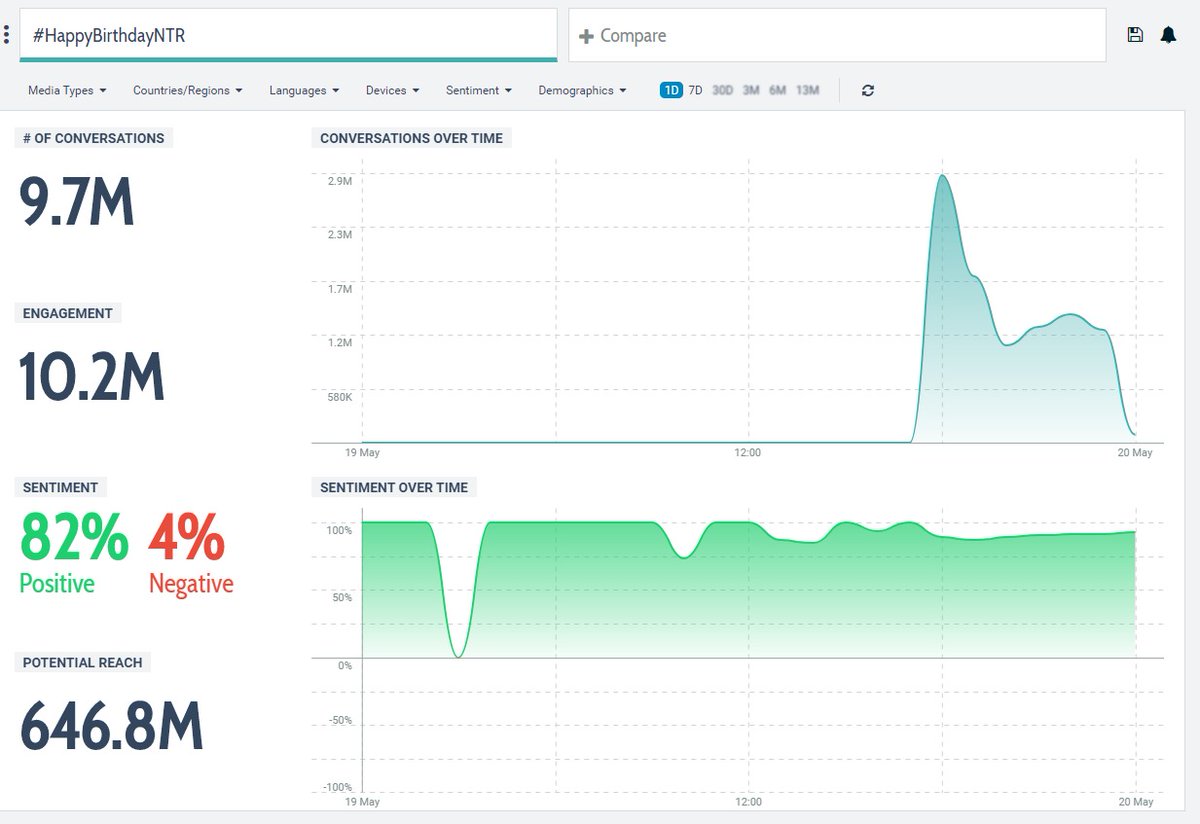The image size is (1200, 824).
Task: Click the 82% Positive sentiment figure
Action: [x=74, y=538]
